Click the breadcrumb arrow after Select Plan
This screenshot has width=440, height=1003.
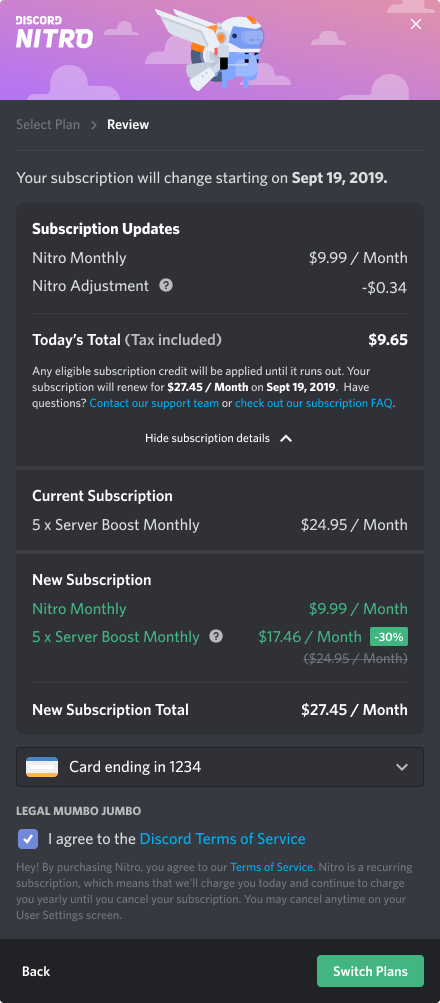click(x=93, y=125)
